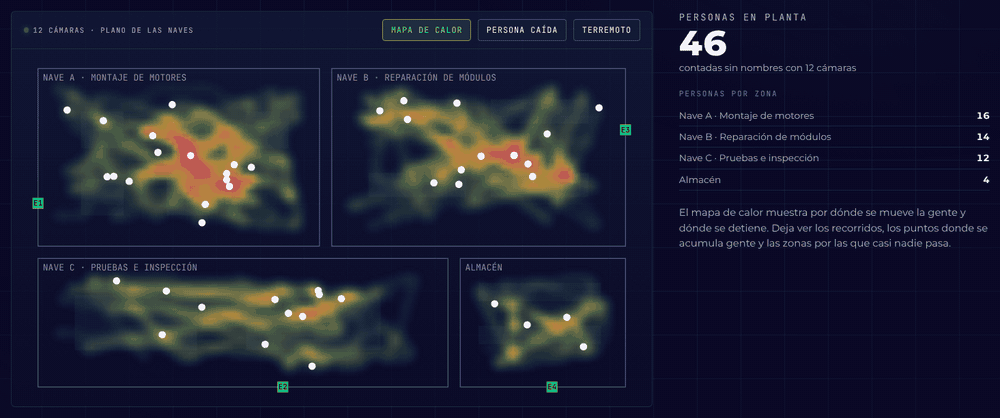Click the count 14 for Nave B
The image size is (1000, 418).
983,137
